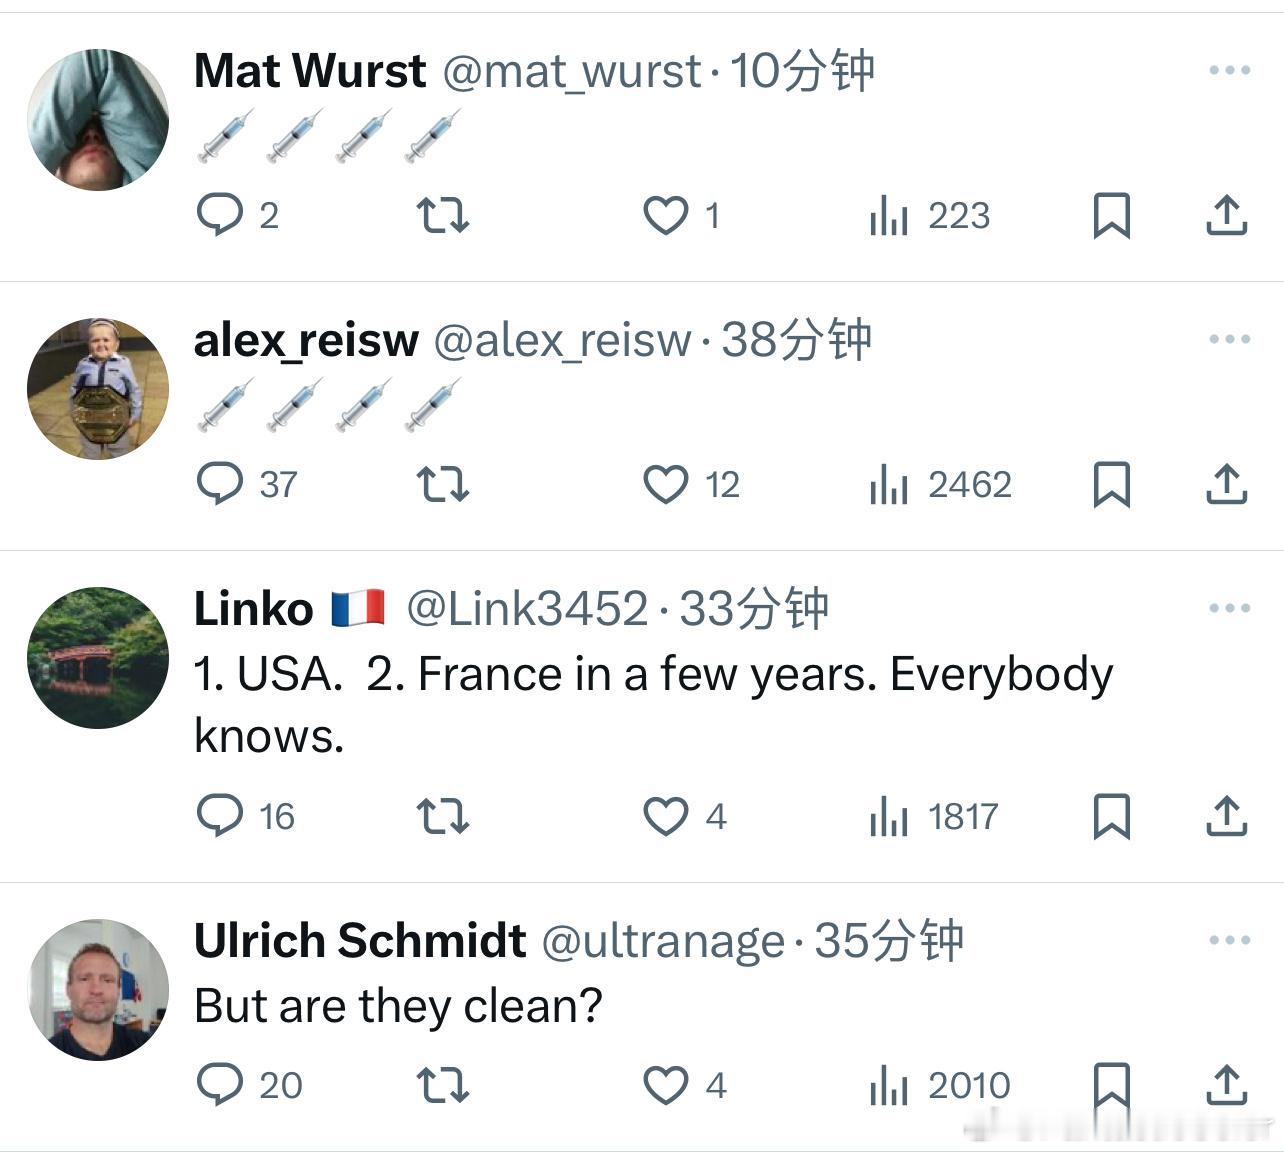
Task: Retweet Linko's USA and France tweet
Action: coord(442,816)
